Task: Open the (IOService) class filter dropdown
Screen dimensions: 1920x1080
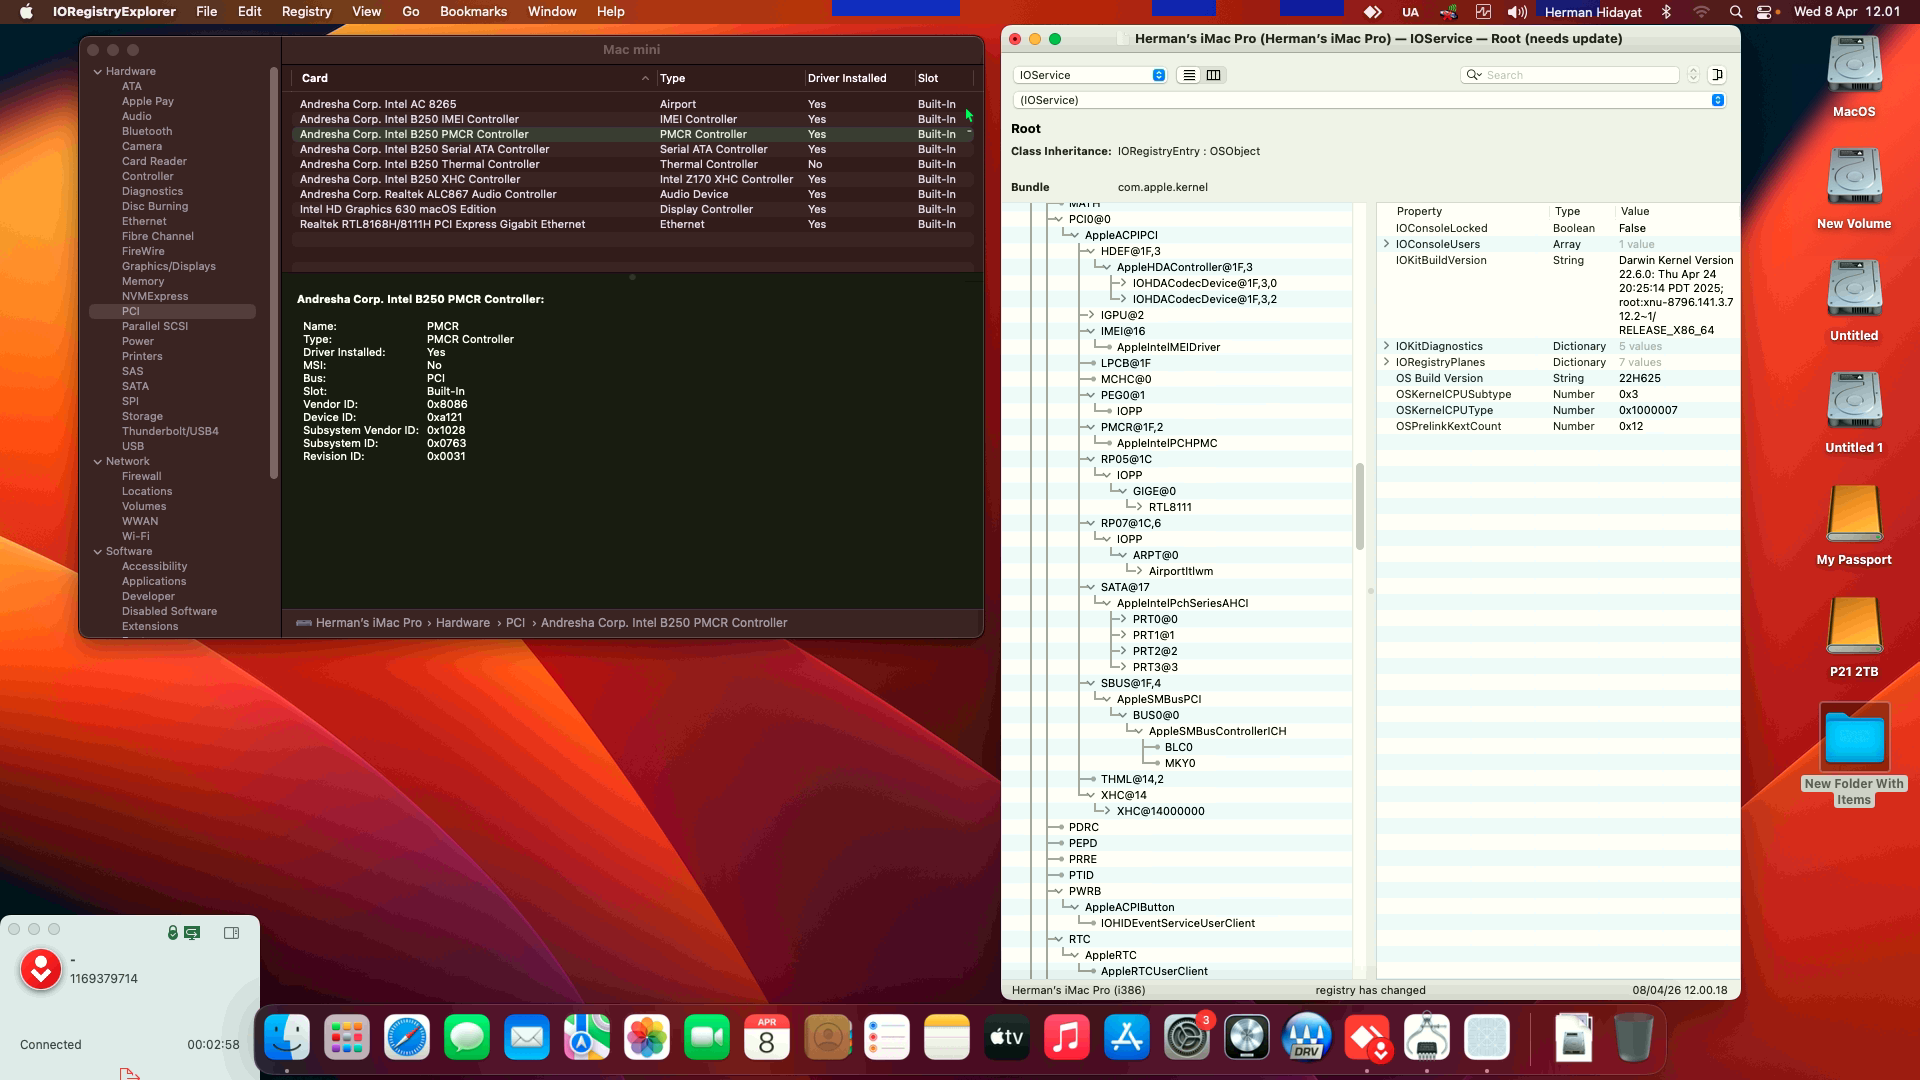Action: [x=1368, y=100]
